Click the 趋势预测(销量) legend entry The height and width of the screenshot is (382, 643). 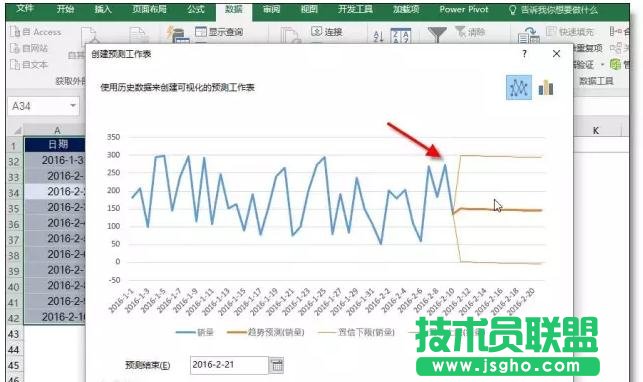266,332
